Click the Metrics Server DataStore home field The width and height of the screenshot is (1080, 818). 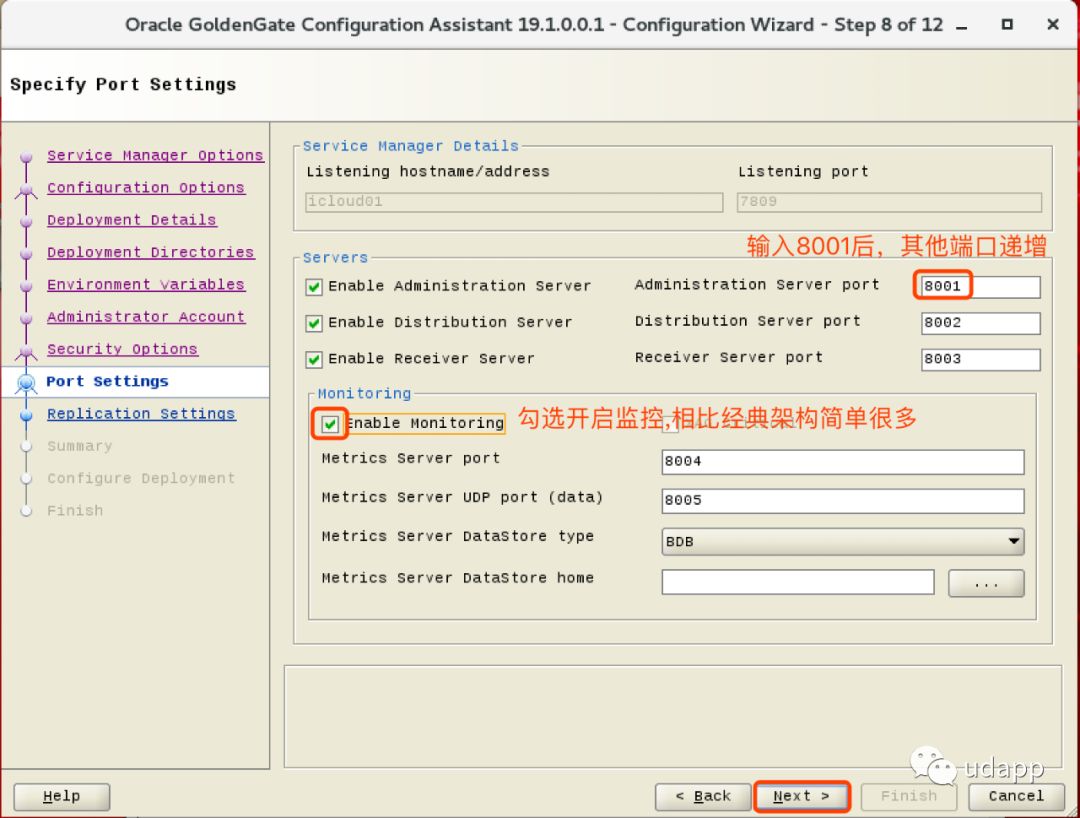point(797,582)
